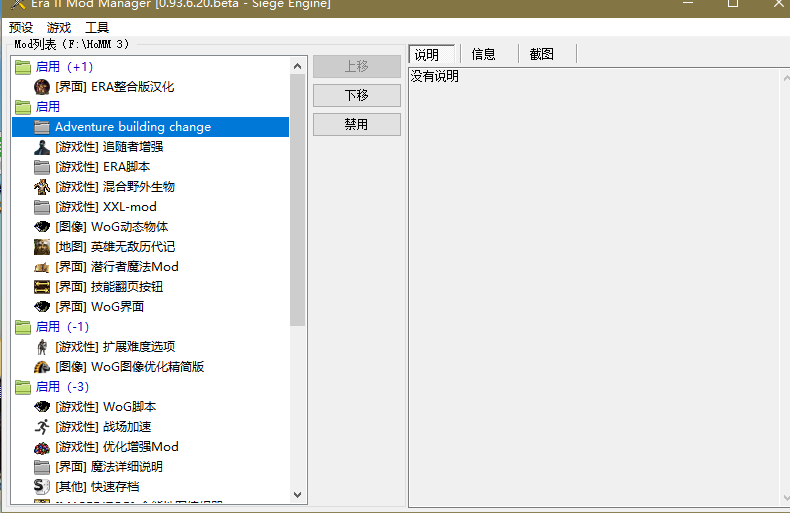790x513 pixels.
Task: Click the WoG界面 mod icon
Action: pyautogui.click(x=42, y=306)
